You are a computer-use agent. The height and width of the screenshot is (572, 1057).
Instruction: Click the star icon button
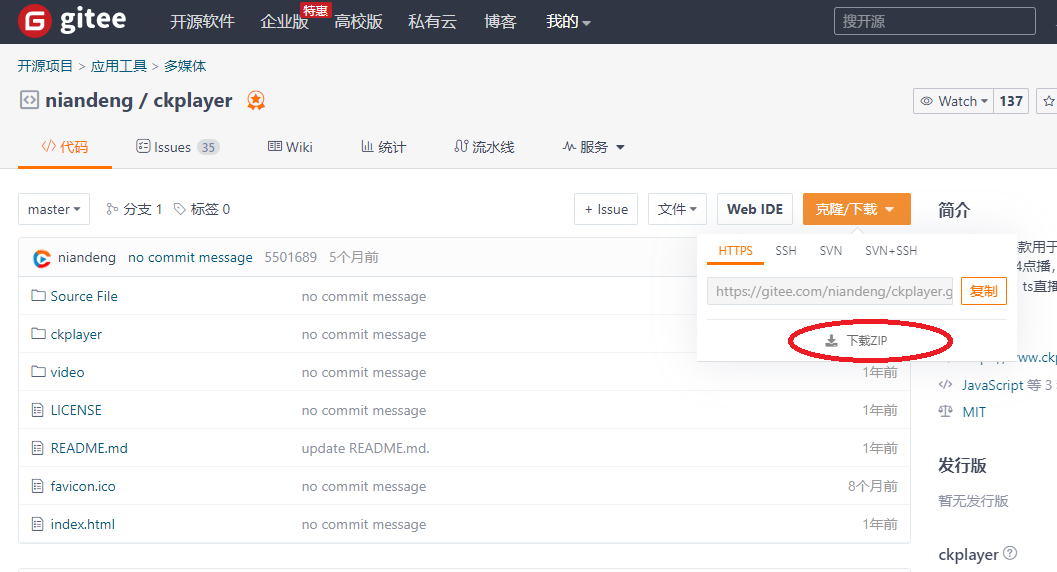click(x=1048, y=101)
